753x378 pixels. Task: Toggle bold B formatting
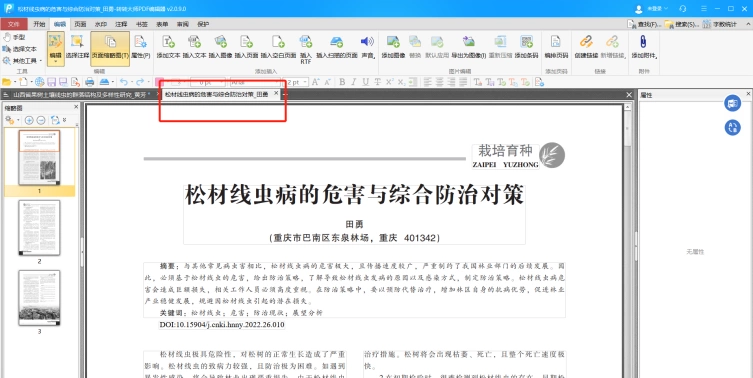tap(342, 82)
